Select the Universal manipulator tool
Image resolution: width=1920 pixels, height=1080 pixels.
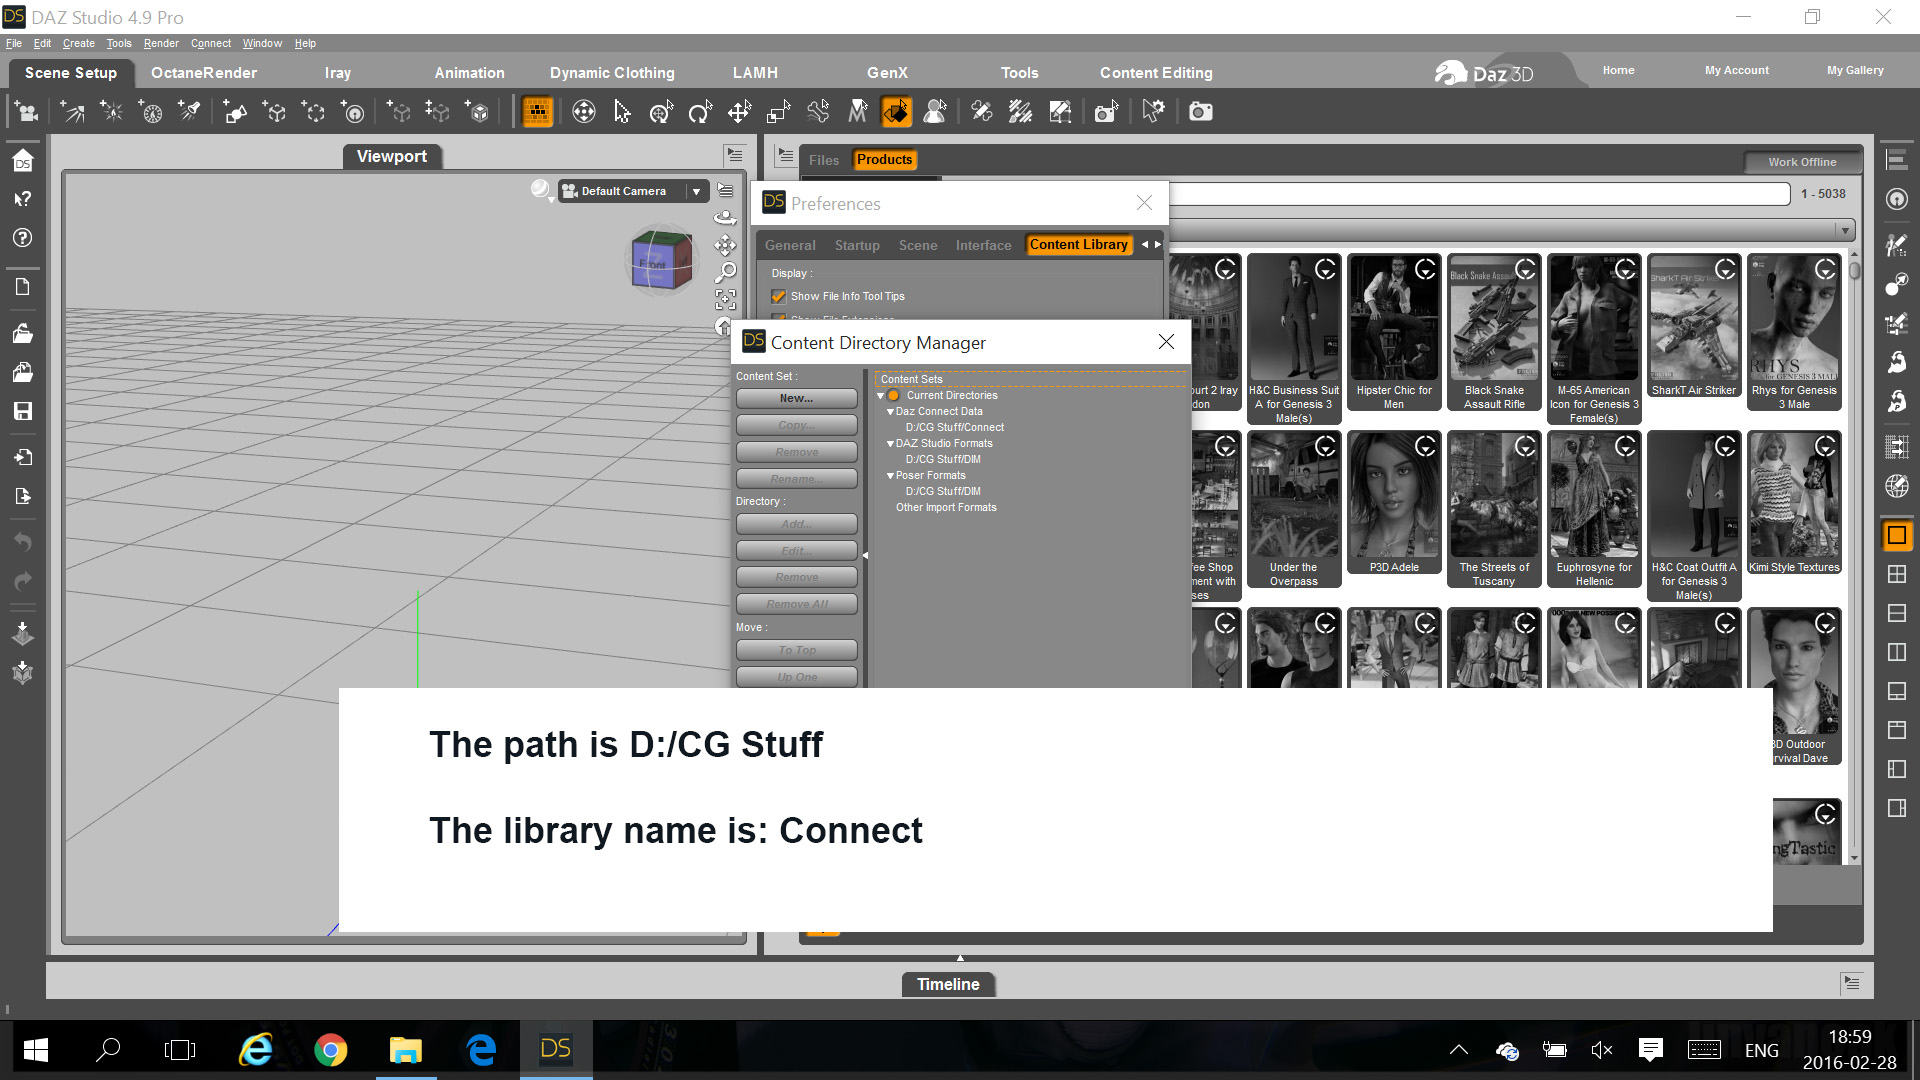(x=584, y=112)
